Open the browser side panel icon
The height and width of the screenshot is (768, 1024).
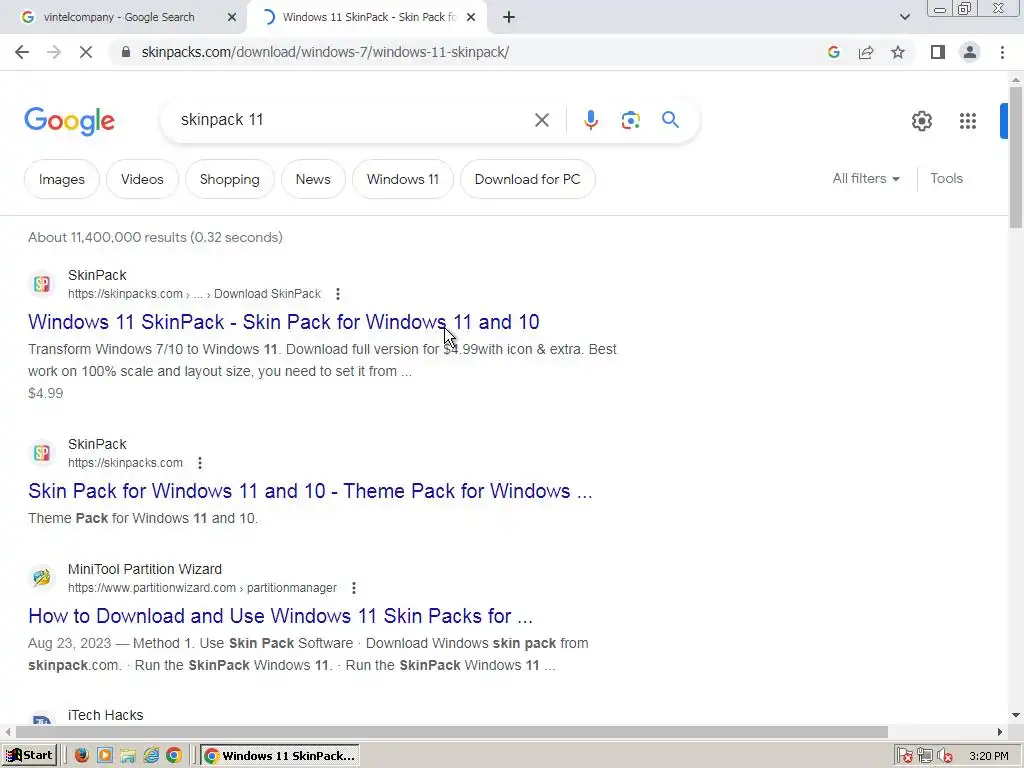[x=938, y=52]
